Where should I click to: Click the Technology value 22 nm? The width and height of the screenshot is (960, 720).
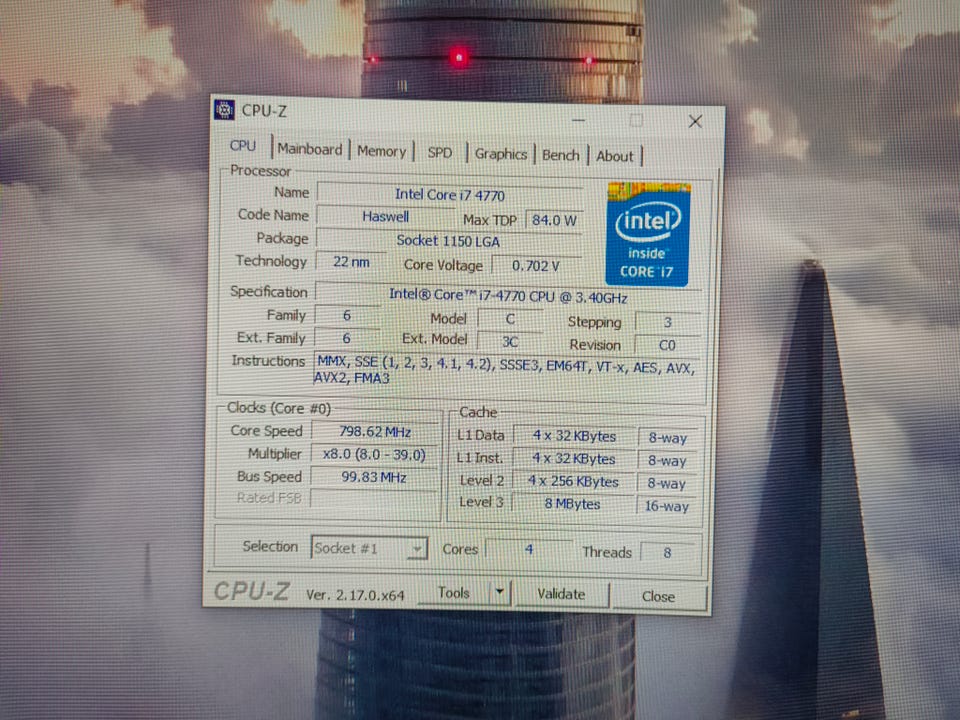click(x=351, y=262)
